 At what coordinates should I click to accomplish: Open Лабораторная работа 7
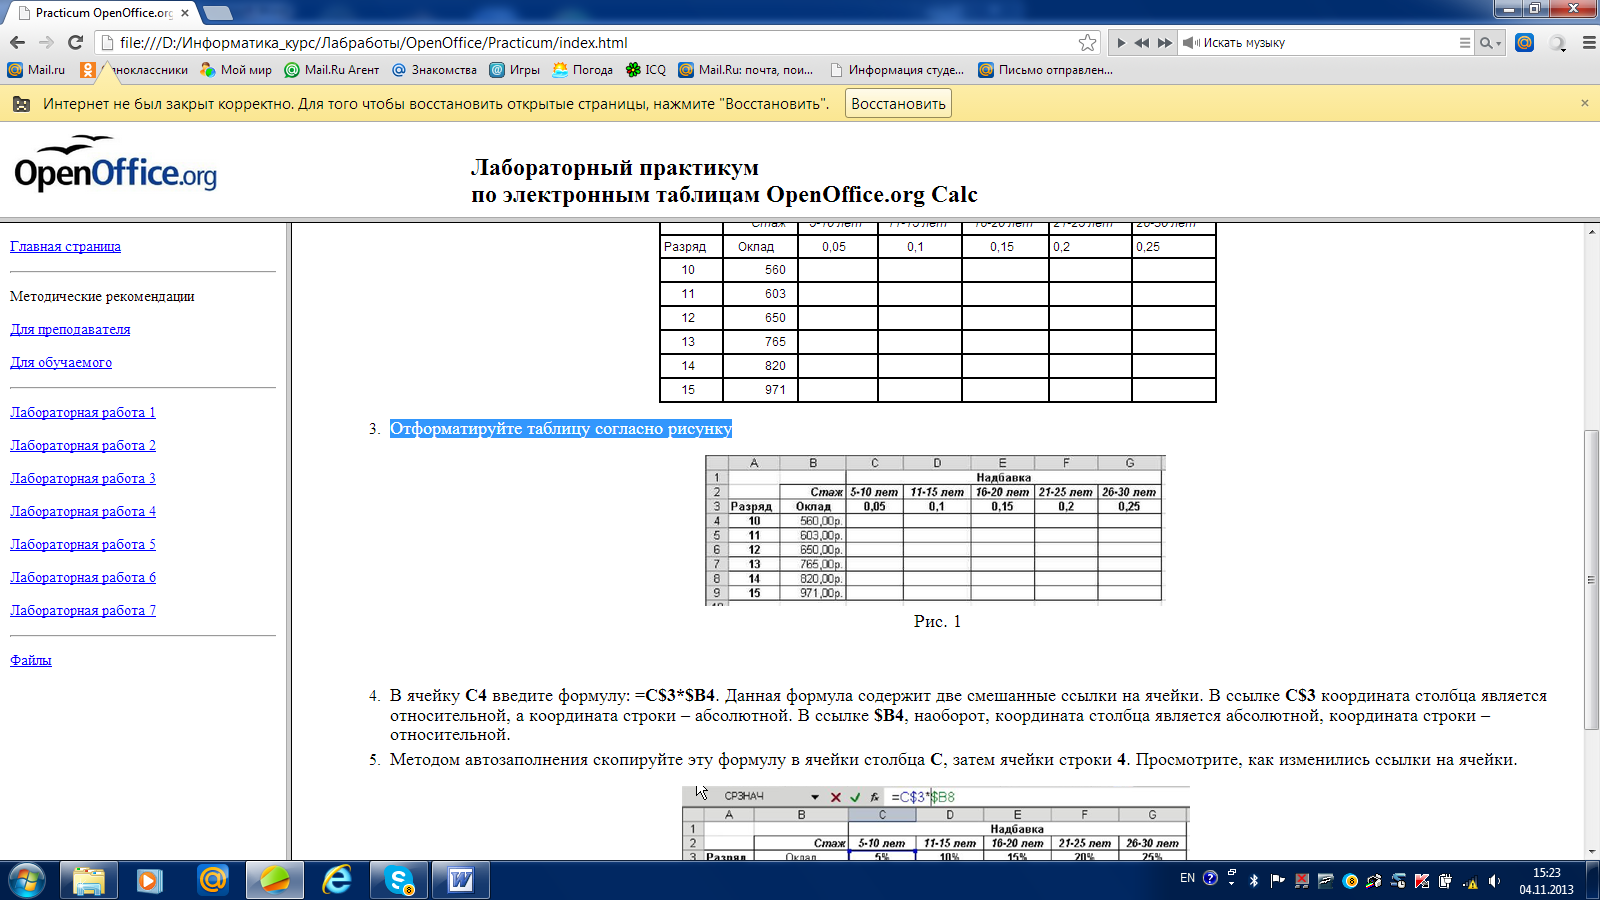83,610
